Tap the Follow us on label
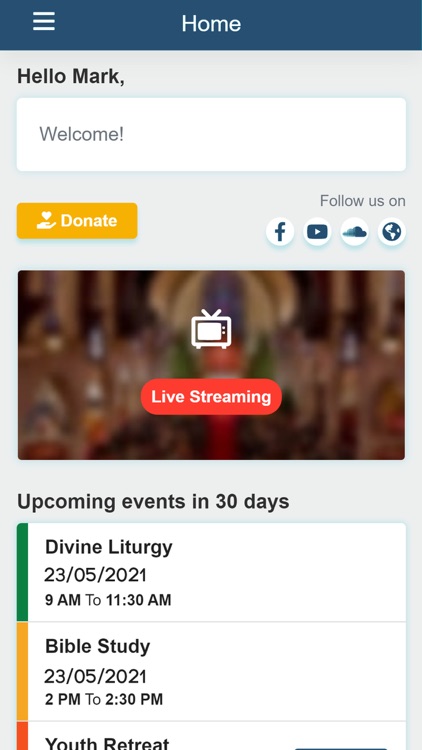Viewport: 422px width, 750px height. pyautogui.click(x=363, y=201)
